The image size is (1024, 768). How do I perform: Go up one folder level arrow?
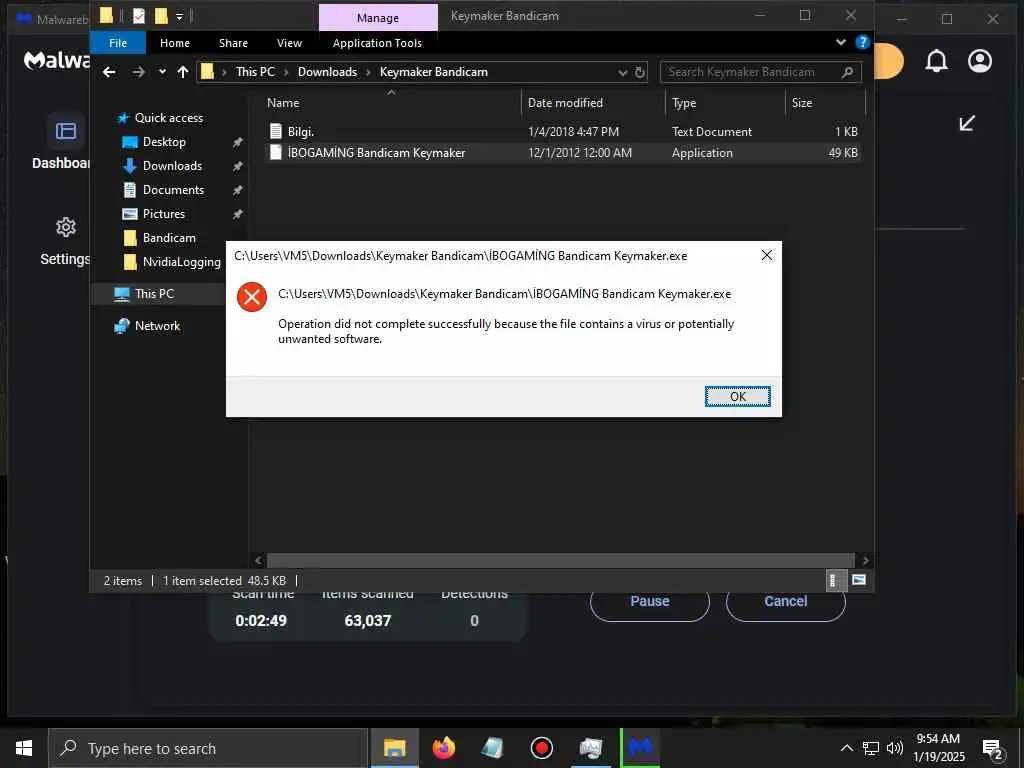click(x=183, y=72)
